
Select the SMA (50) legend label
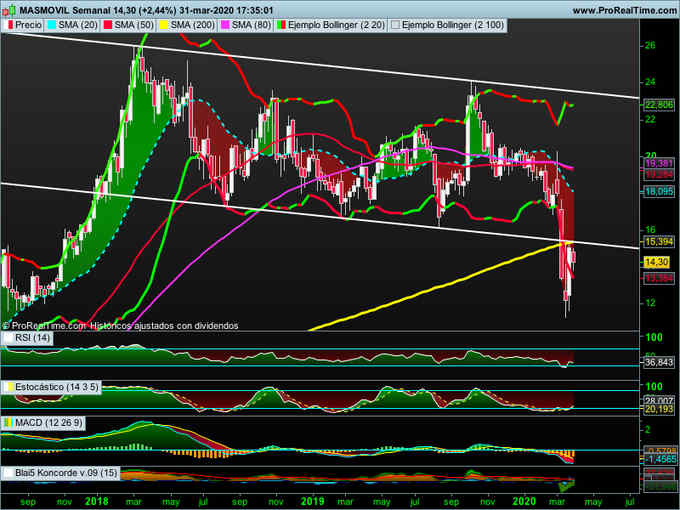point(134,25)
